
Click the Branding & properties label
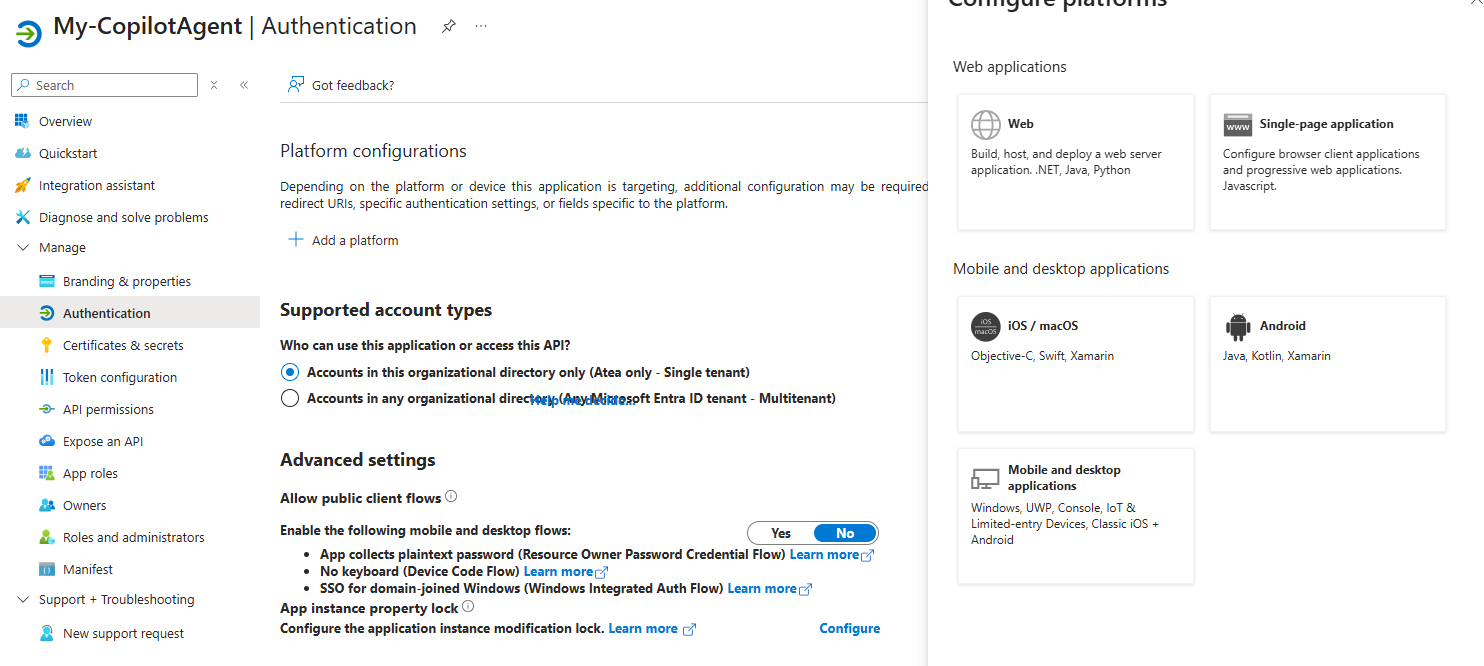pyautogui.click(x=127, y=281)
